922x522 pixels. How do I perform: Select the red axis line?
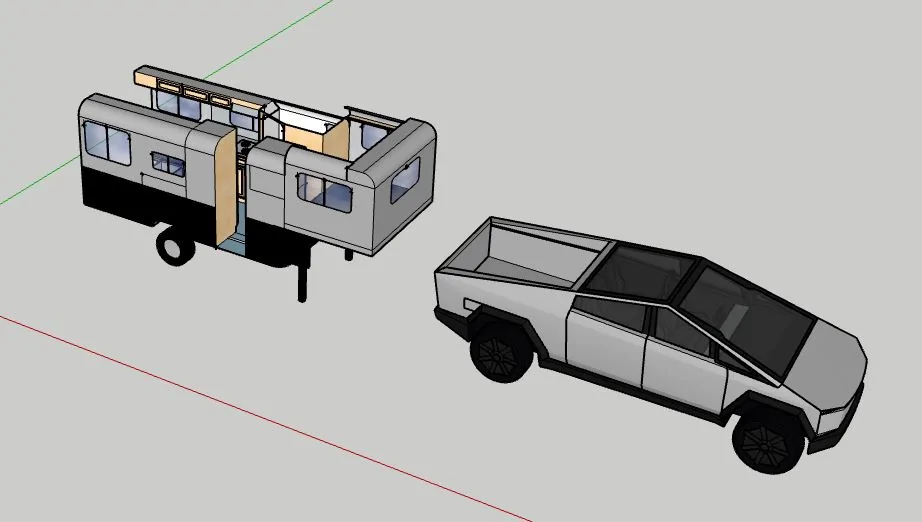(265, 419)
